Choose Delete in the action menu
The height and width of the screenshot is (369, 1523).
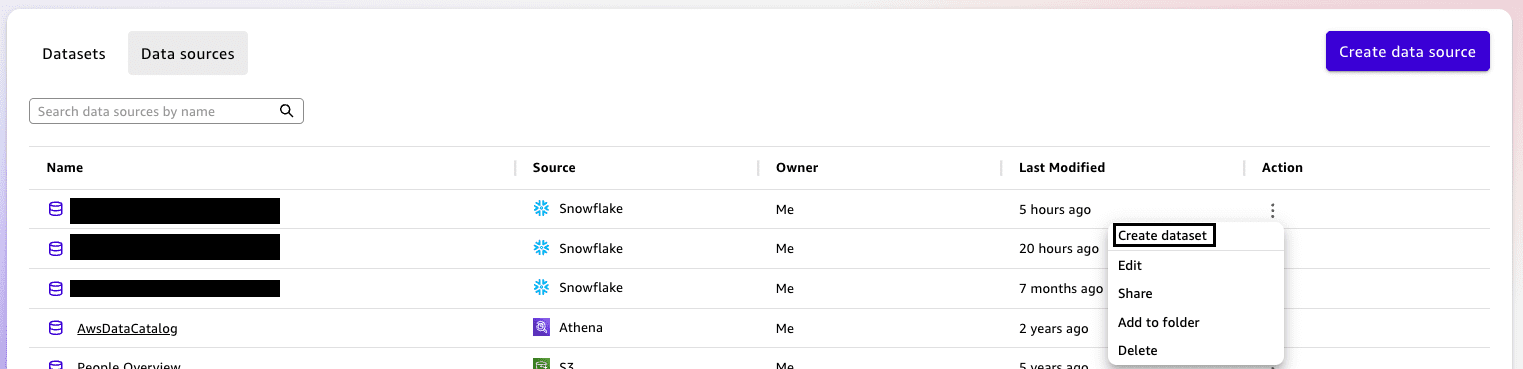pyautogui.click(x=1138, y=351)
